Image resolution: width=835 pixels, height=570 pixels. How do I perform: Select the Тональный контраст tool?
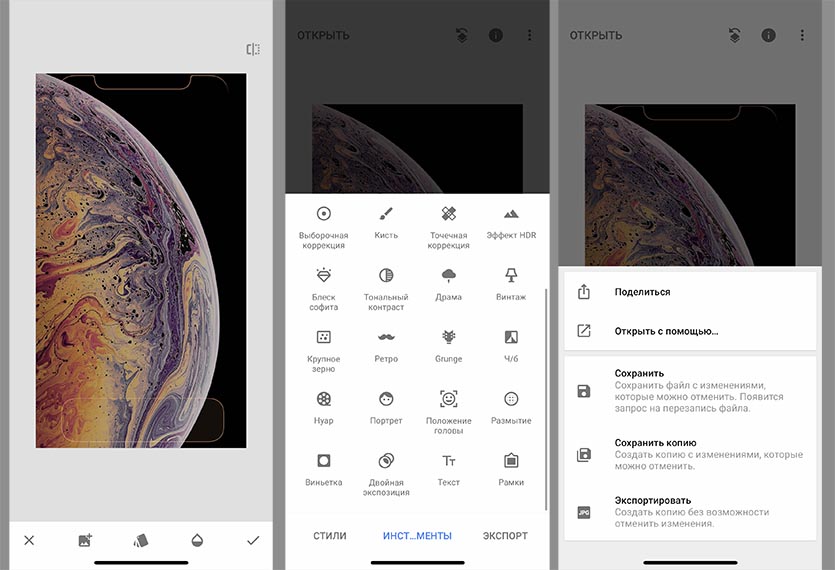coord(386,289)
